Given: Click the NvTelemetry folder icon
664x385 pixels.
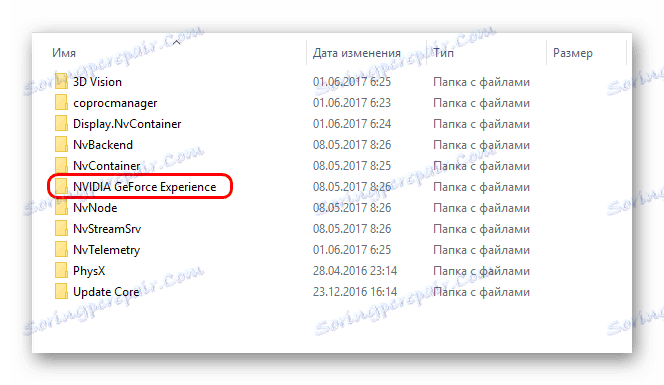Looking at the screenshot, I should click(61, 249).
